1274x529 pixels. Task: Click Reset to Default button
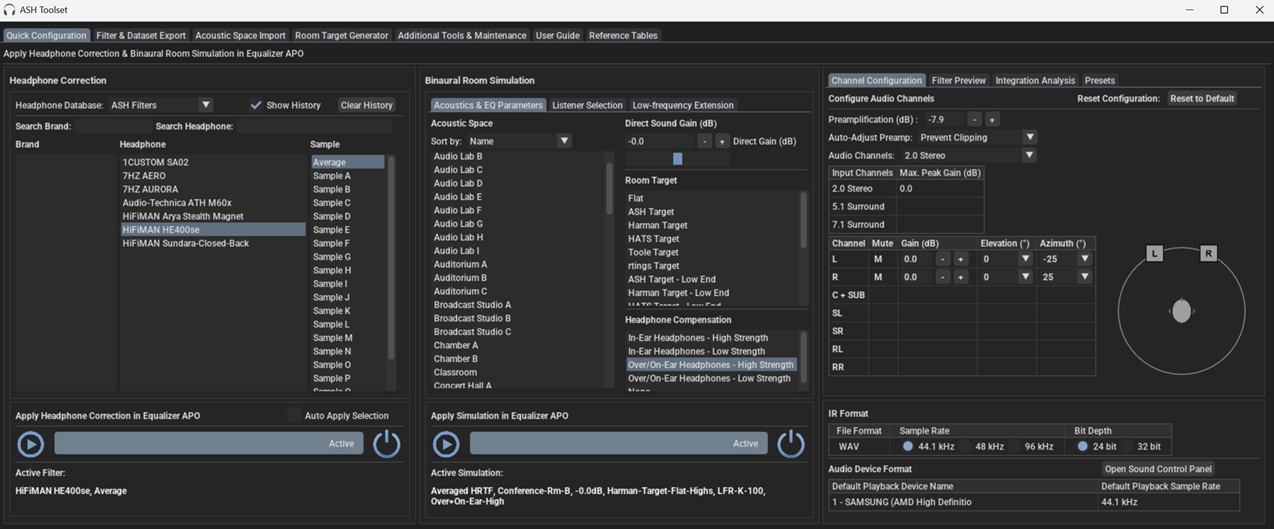click(1202, 98)
